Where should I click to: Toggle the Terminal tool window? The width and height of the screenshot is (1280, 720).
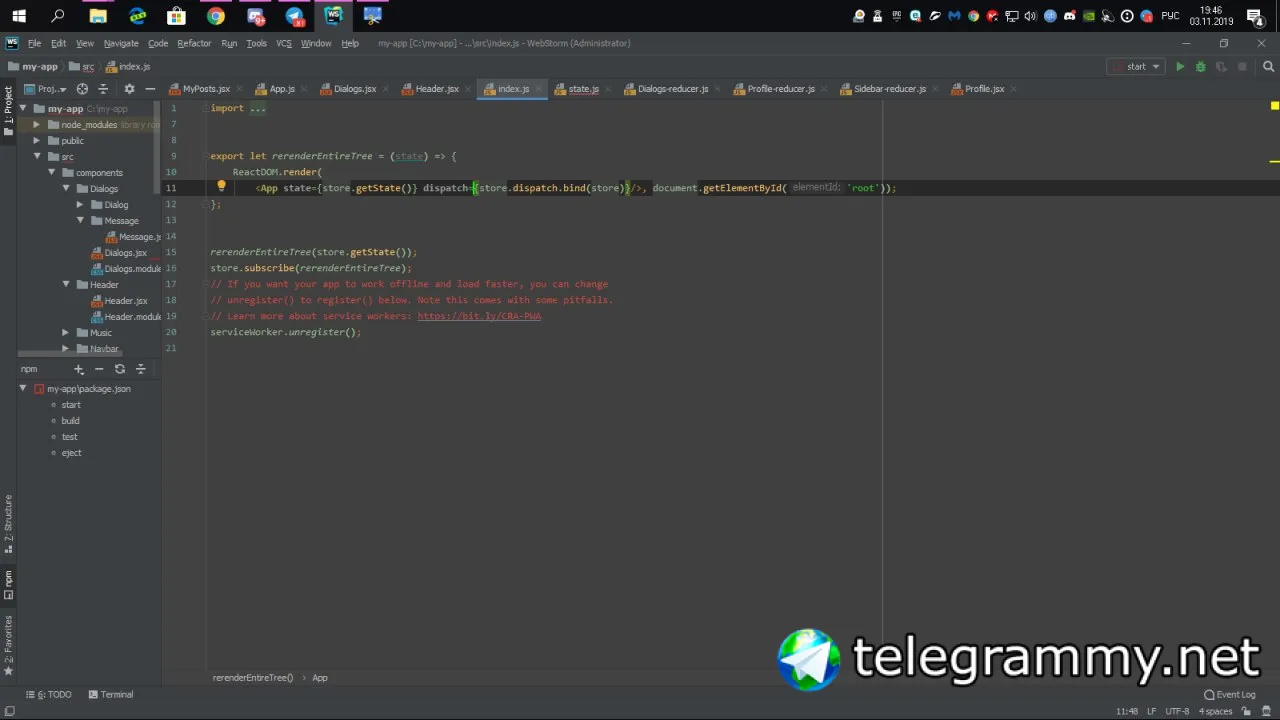point(111,694)
